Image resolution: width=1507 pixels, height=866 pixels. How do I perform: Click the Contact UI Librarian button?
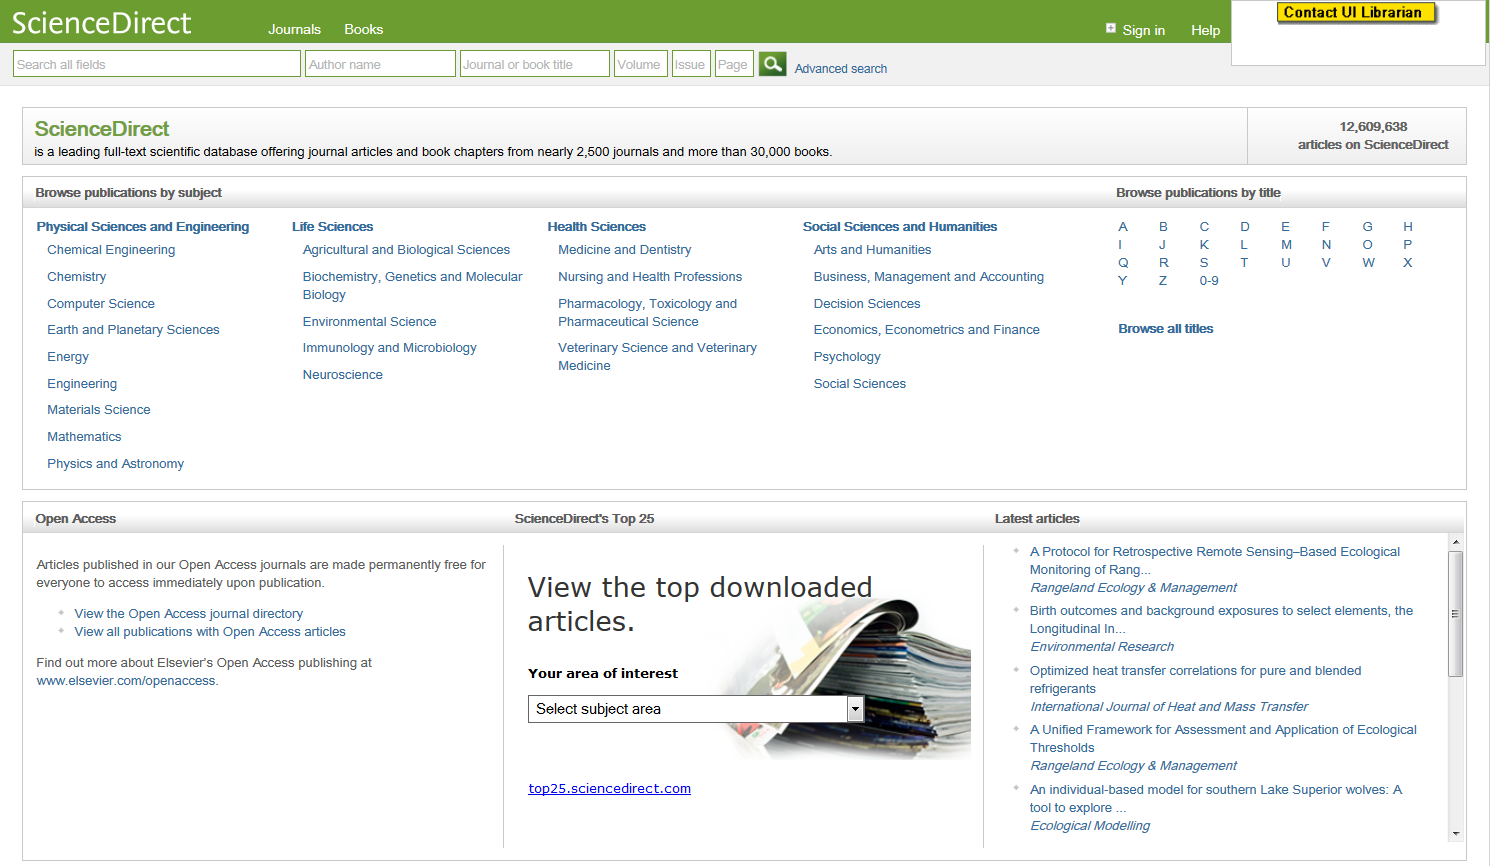point(1355,13)
